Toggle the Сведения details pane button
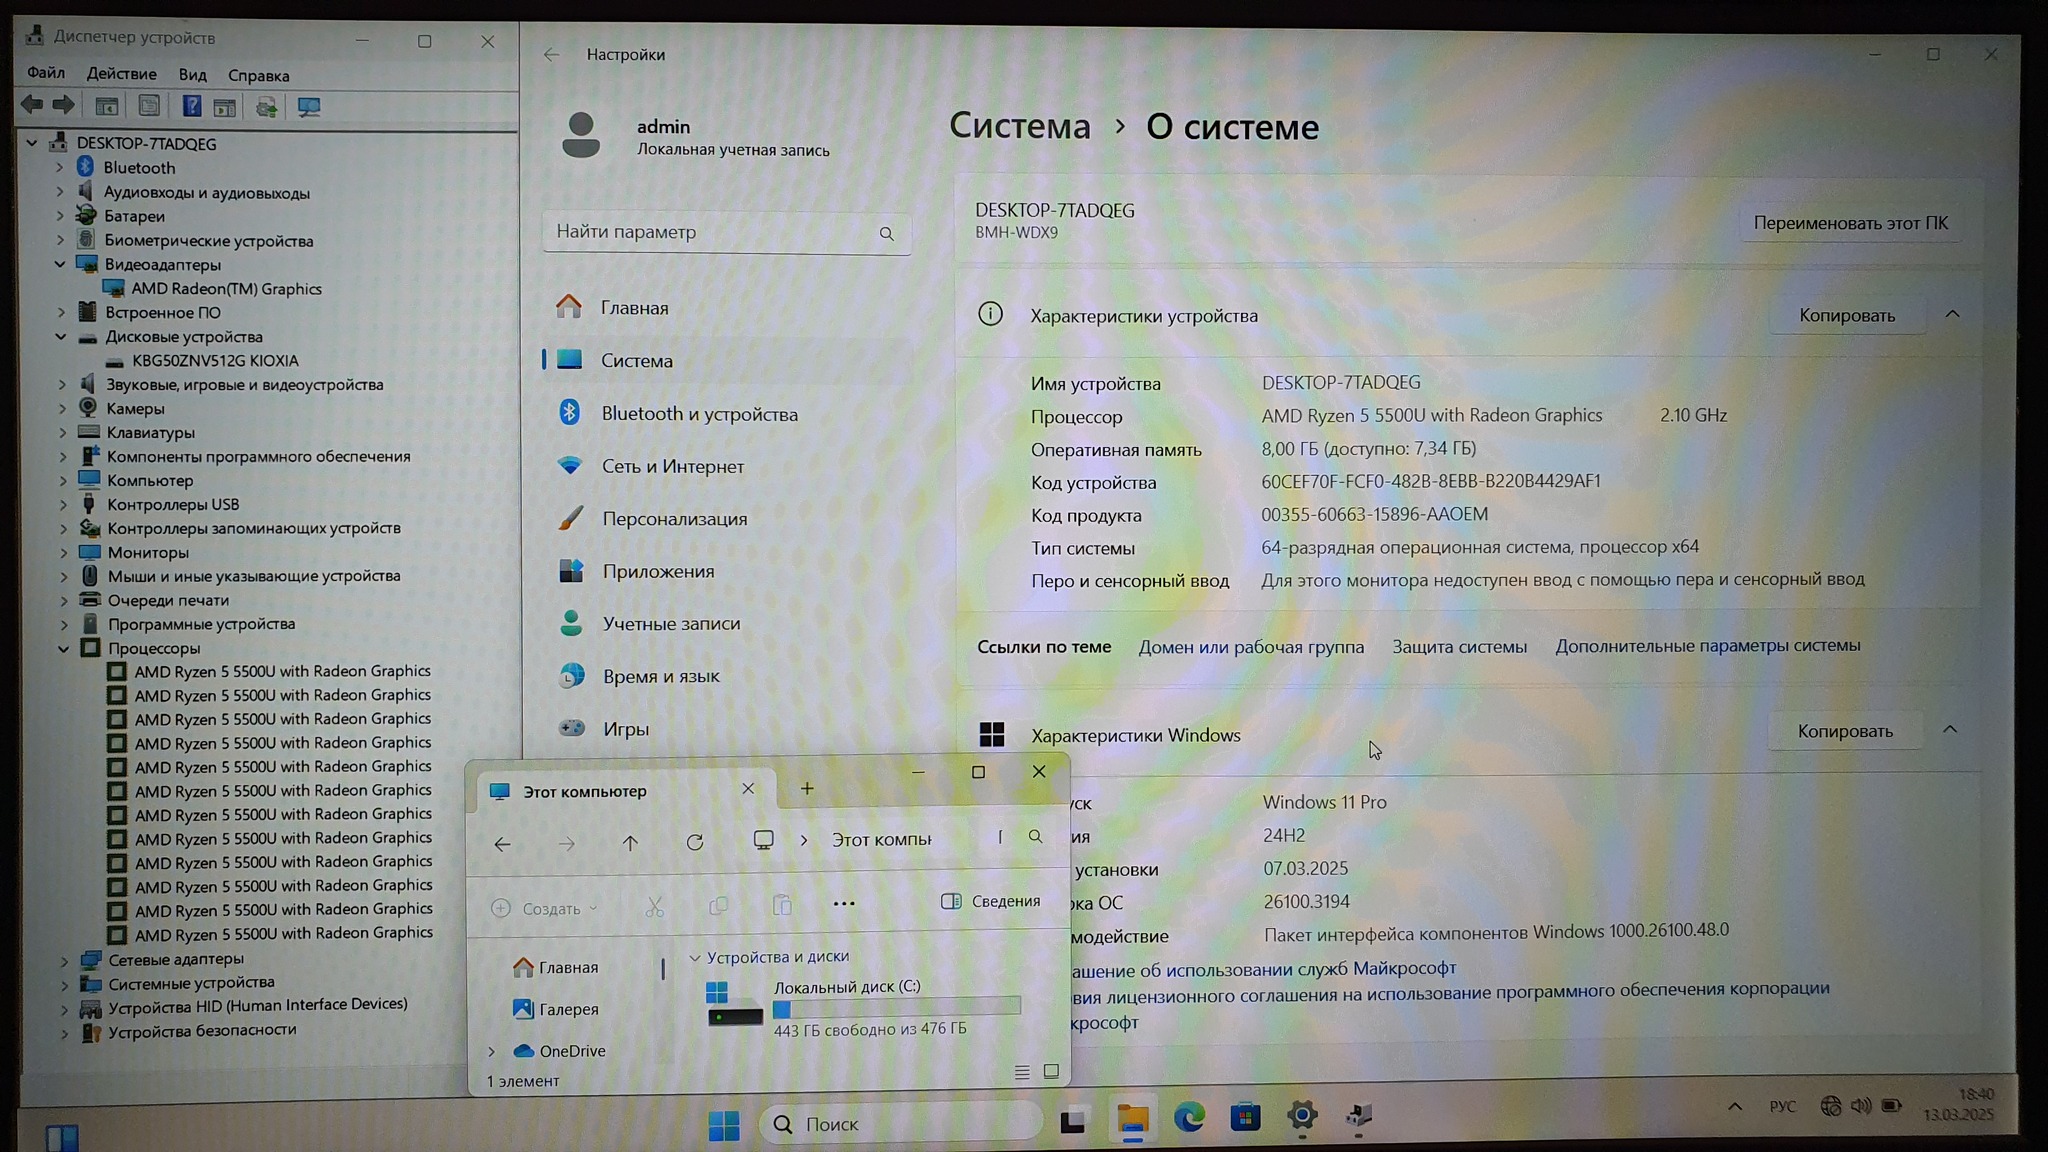The width and height of the screenshot is (2048, 1152). [x=991, y=902]
